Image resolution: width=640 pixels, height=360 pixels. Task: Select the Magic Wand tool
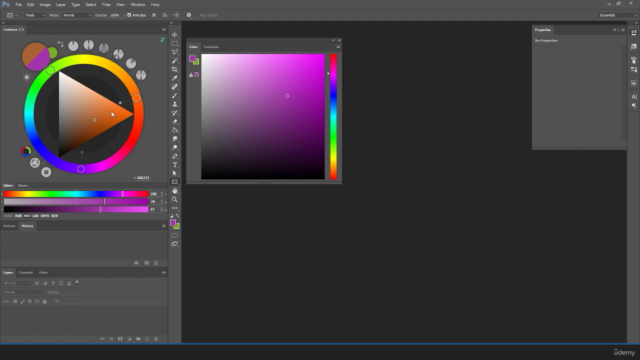(x=175, y=61)
